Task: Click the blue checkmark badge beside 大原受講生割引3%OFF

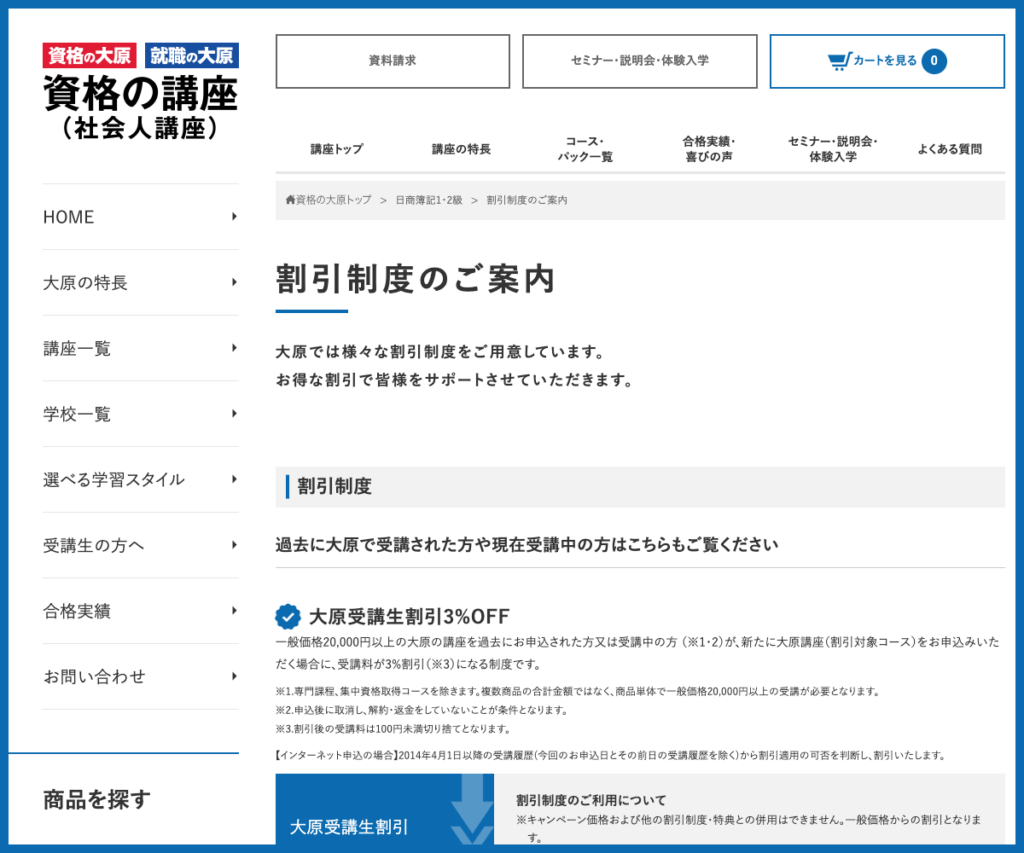Action: pos(287,616)
